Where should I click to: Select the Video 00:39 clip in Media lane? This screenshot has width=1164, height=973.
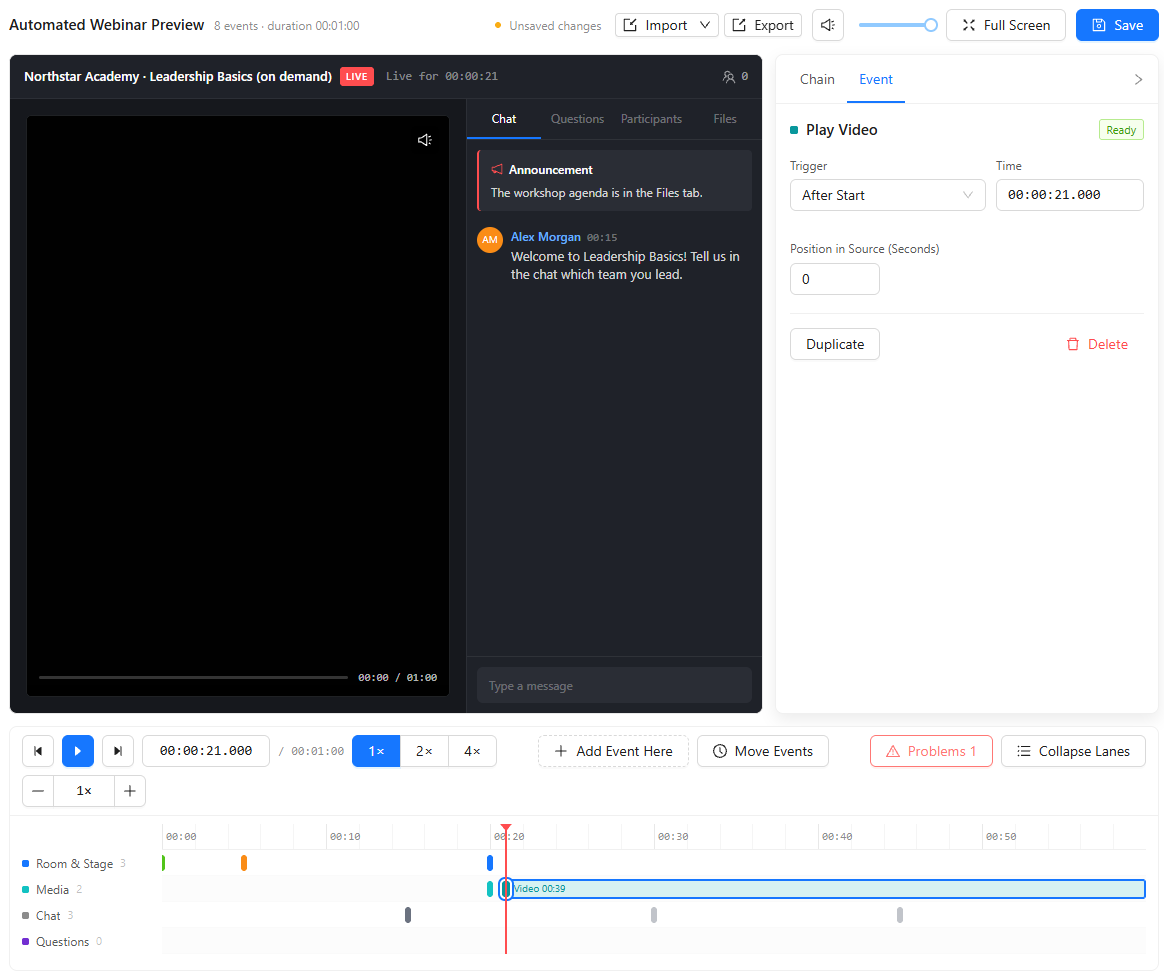[825, 889]
